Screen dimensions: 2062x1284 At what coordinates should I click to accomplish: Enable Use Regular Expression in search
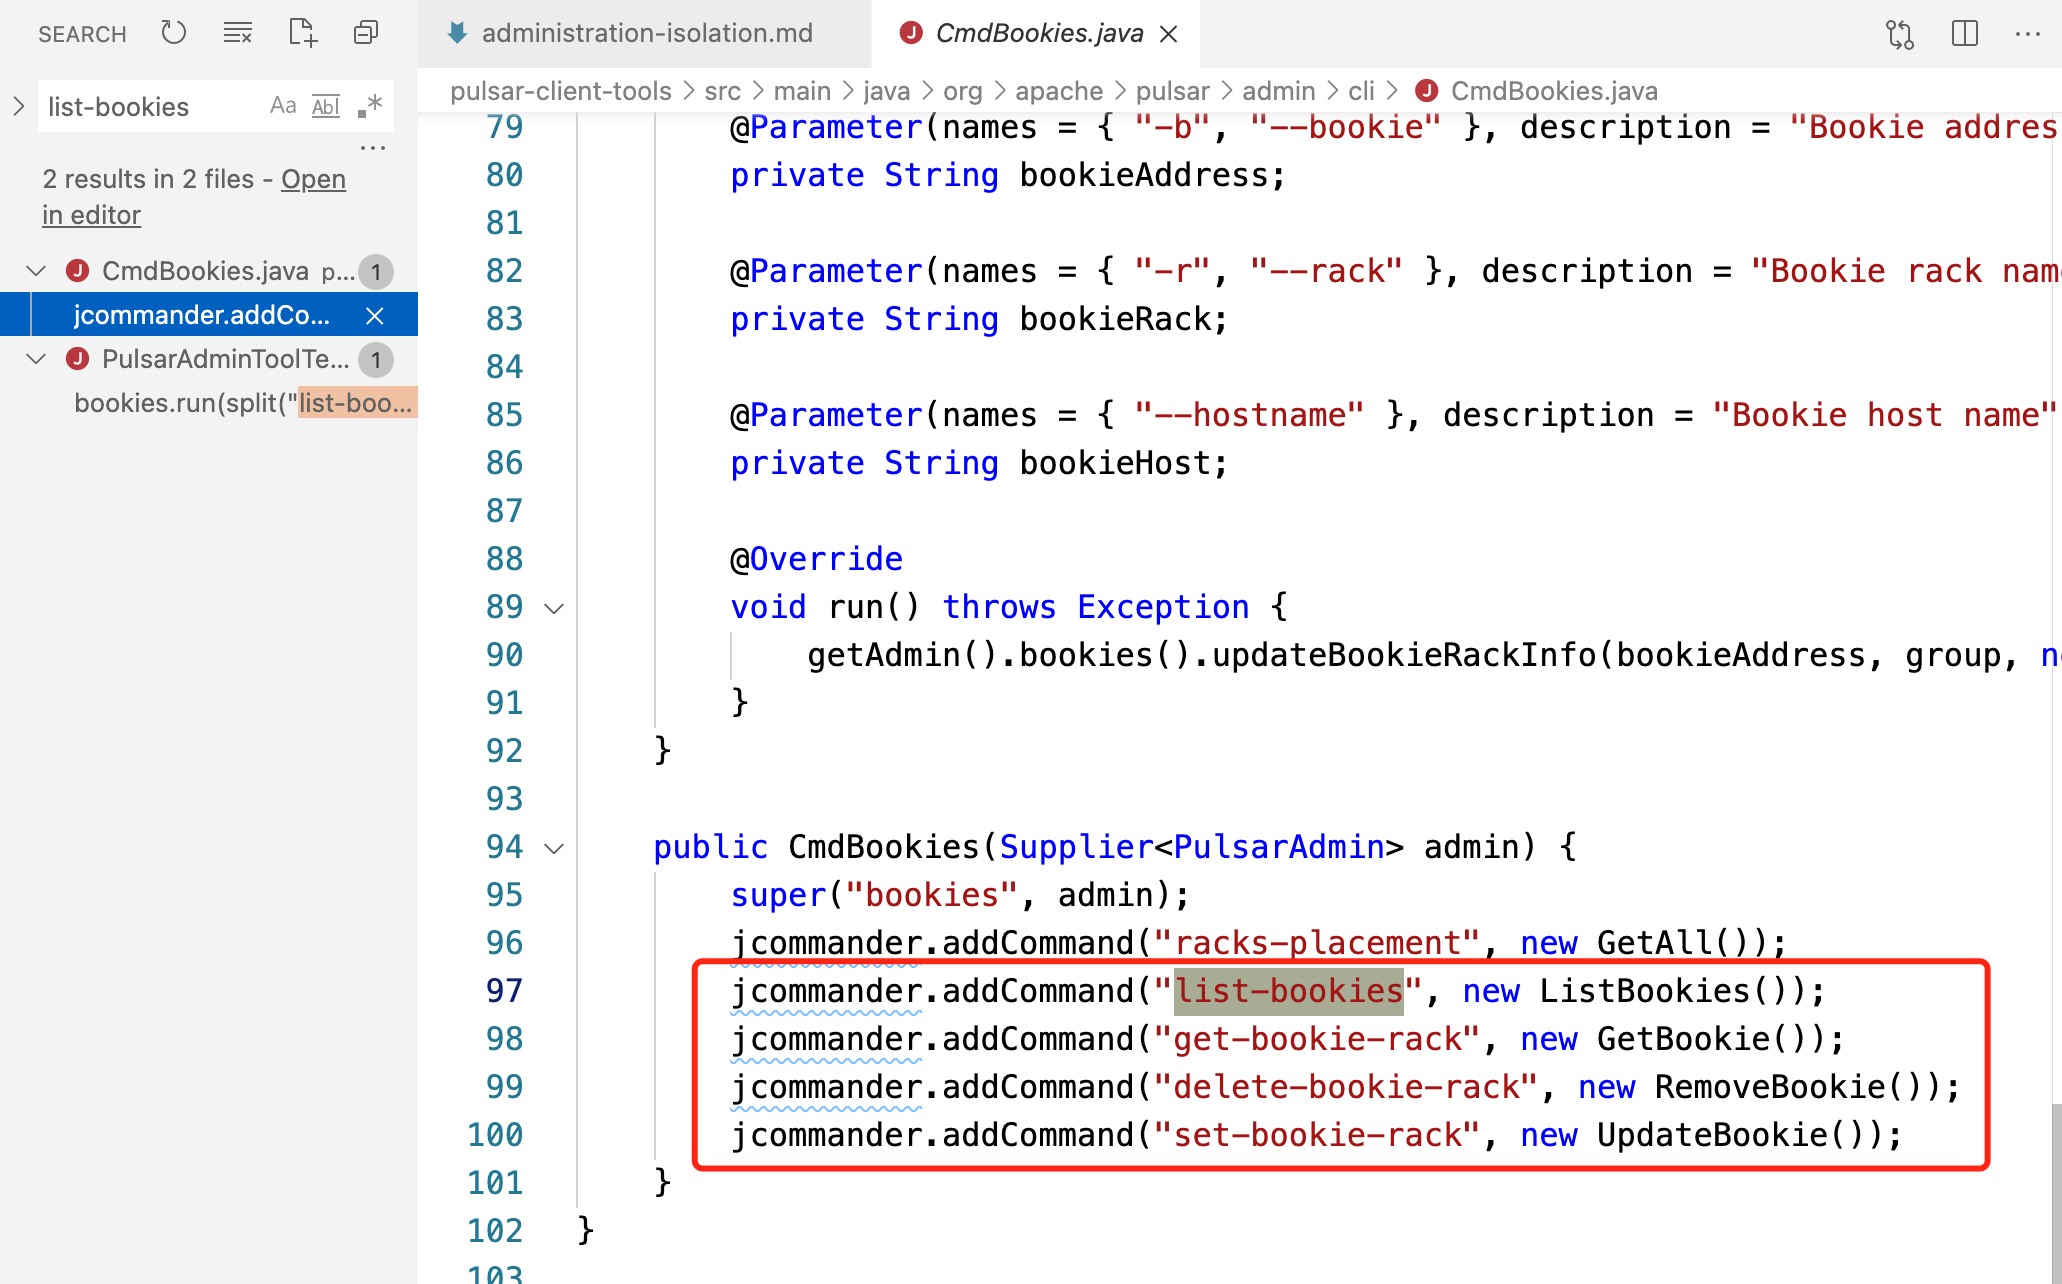(x=368, y=105)
